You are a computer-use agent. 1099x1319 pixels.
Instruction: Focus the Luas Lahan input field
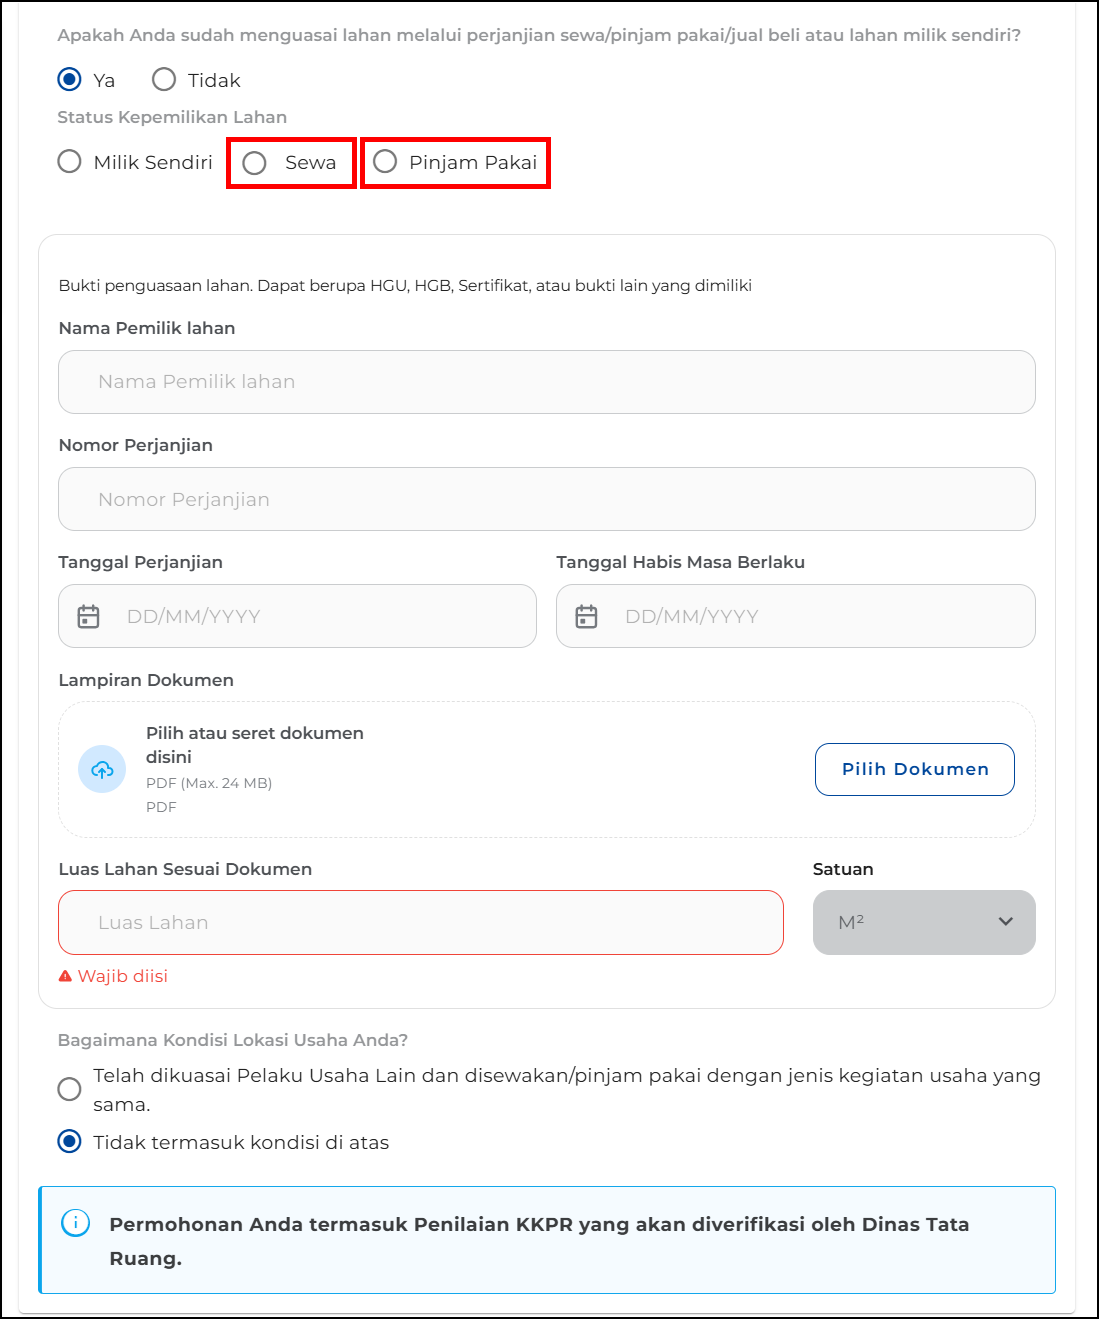pos(420,922)
